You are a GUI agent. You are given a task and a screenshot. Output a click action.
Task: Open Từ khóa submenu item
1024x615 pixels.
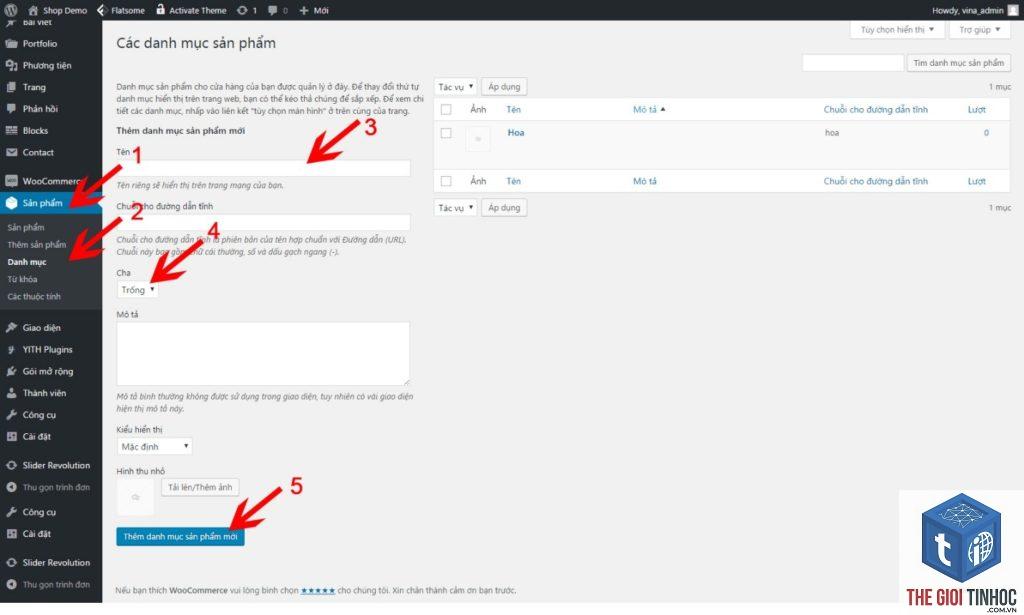tap(22, 279)
